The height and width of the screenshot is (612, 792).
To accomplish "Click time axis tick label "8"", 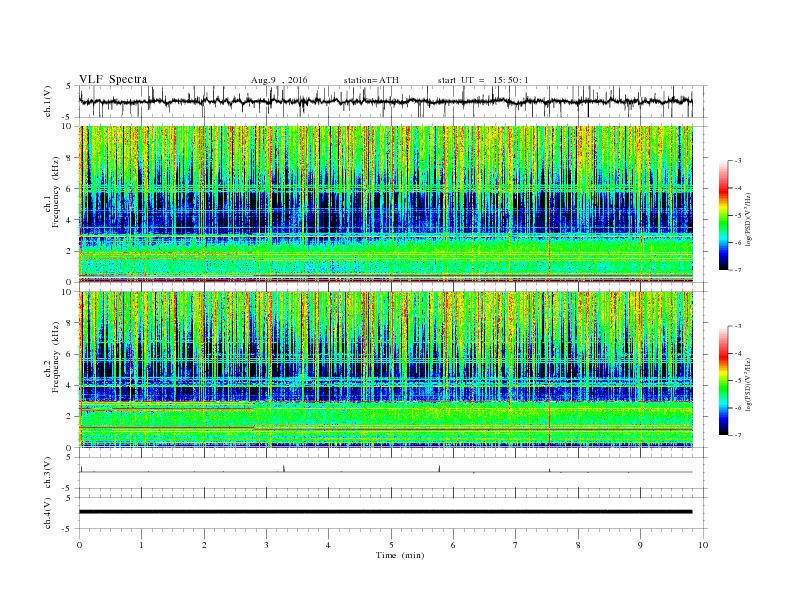I will (x=578, y=545).
